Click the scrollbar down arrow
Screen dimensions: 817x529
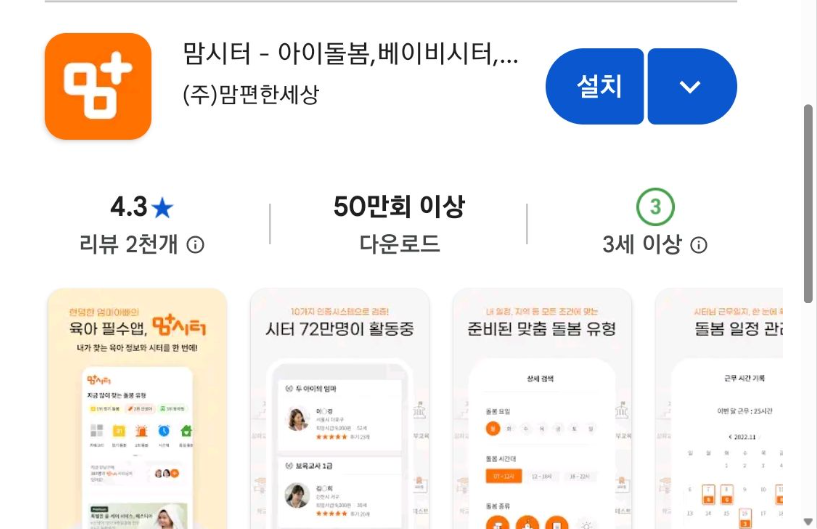coord(808,522)
